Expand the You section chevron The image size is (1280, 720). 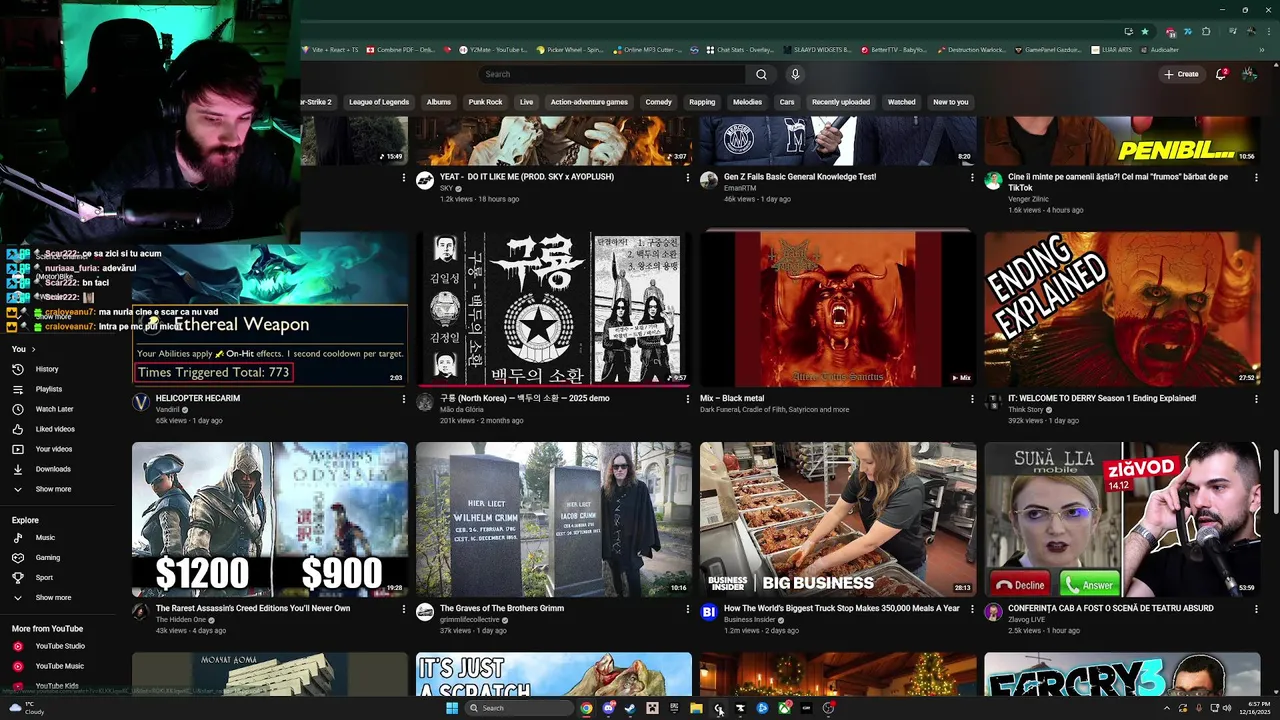[x=33, y=349]
